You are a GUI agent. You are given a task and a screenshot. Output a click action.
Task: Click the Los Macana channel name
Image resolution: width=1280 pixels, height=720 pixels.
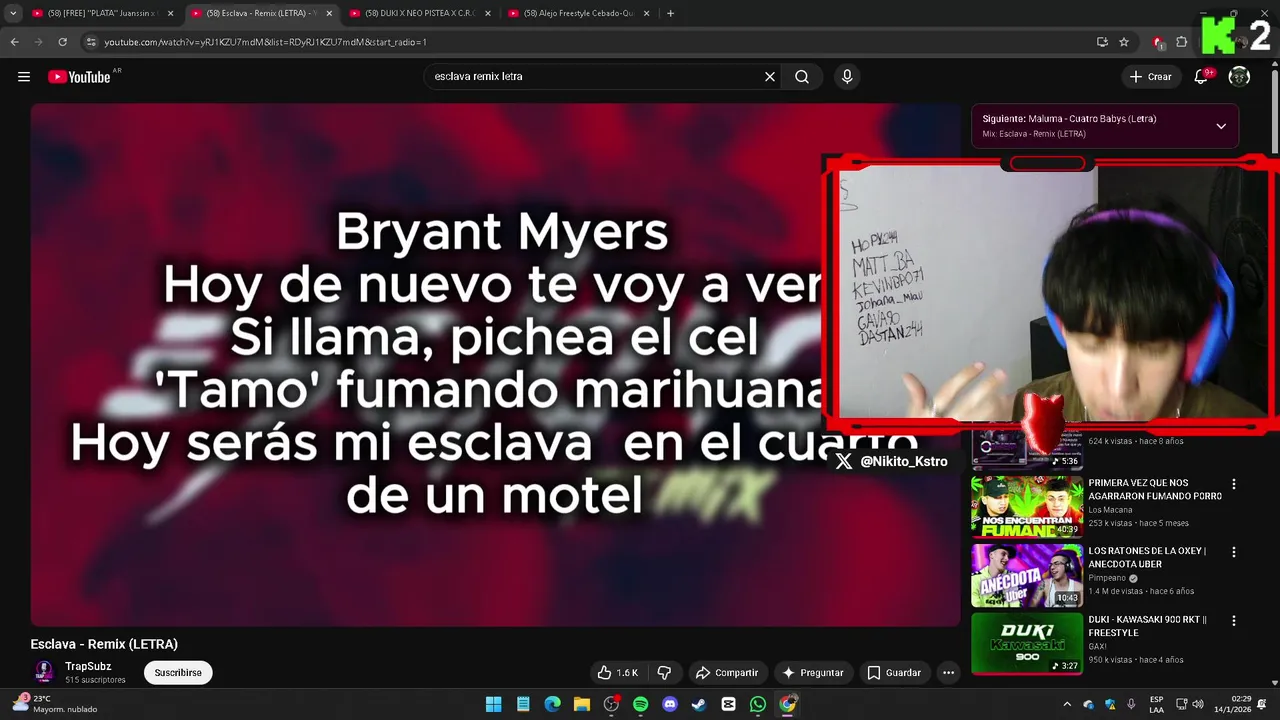tap(1110, 510)
